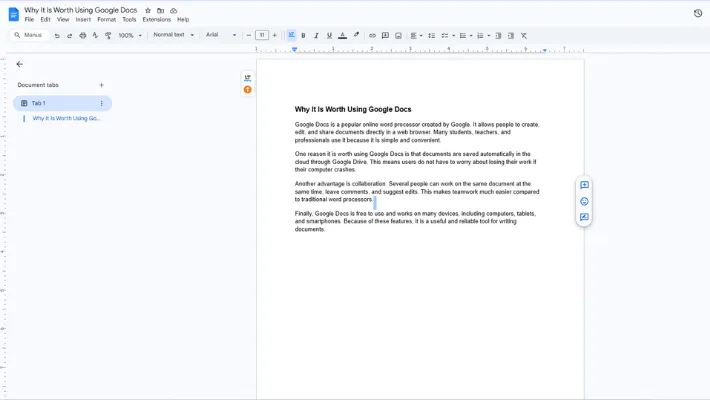
Task: Click the Add comment toolbar icon
Action: pos(385,35)
